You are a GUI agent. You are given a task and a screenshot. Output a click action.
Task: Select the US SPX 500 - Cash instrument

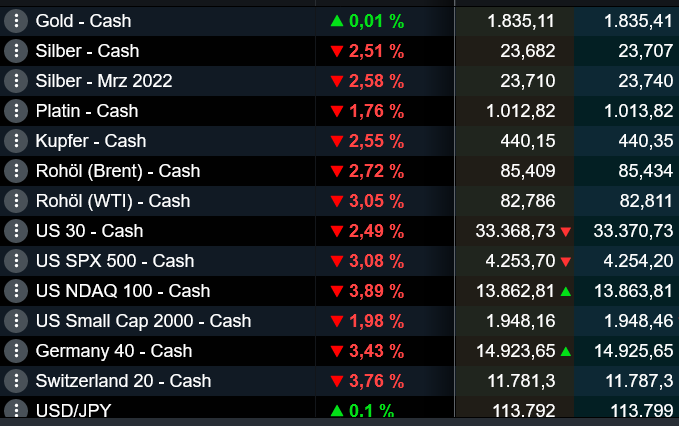click(114, 261)
